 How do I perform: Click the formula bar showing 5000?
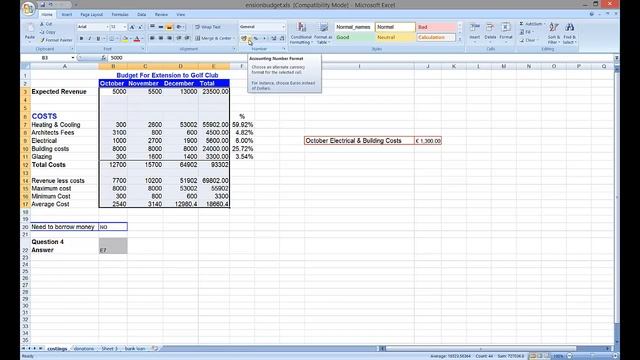[361, 58]
